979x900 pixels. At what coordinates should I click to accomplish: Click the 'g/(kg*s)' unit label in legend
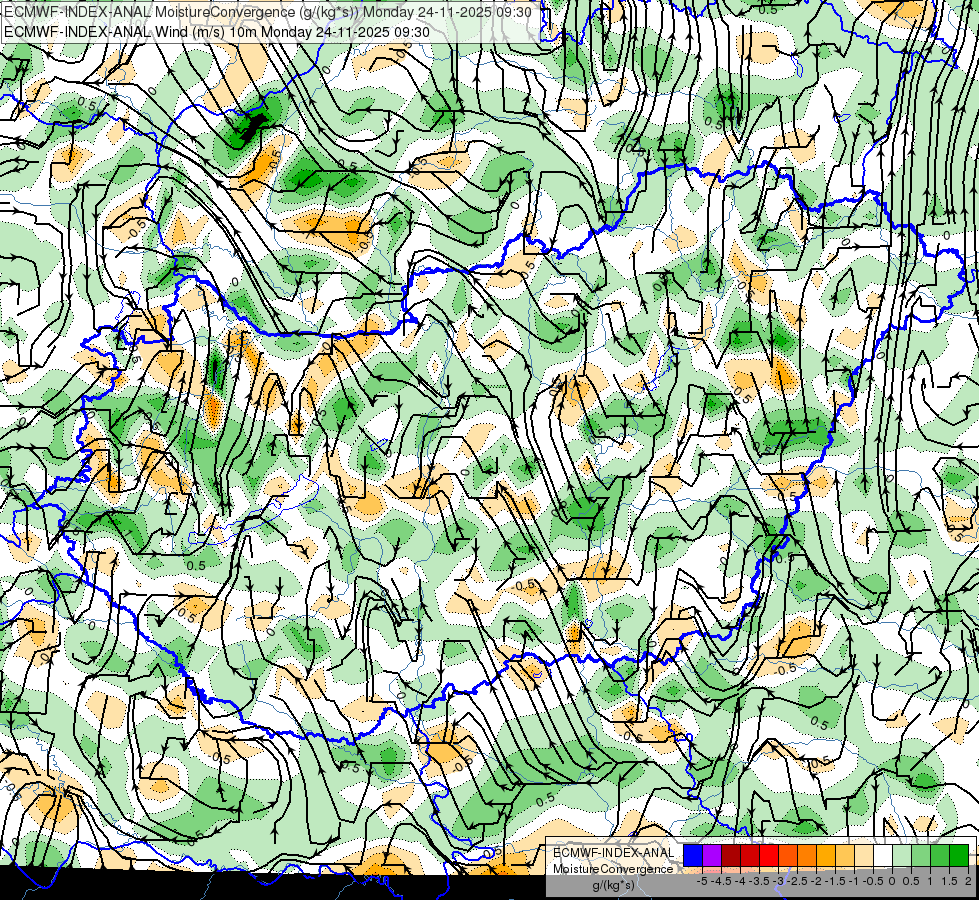point(614,885)
